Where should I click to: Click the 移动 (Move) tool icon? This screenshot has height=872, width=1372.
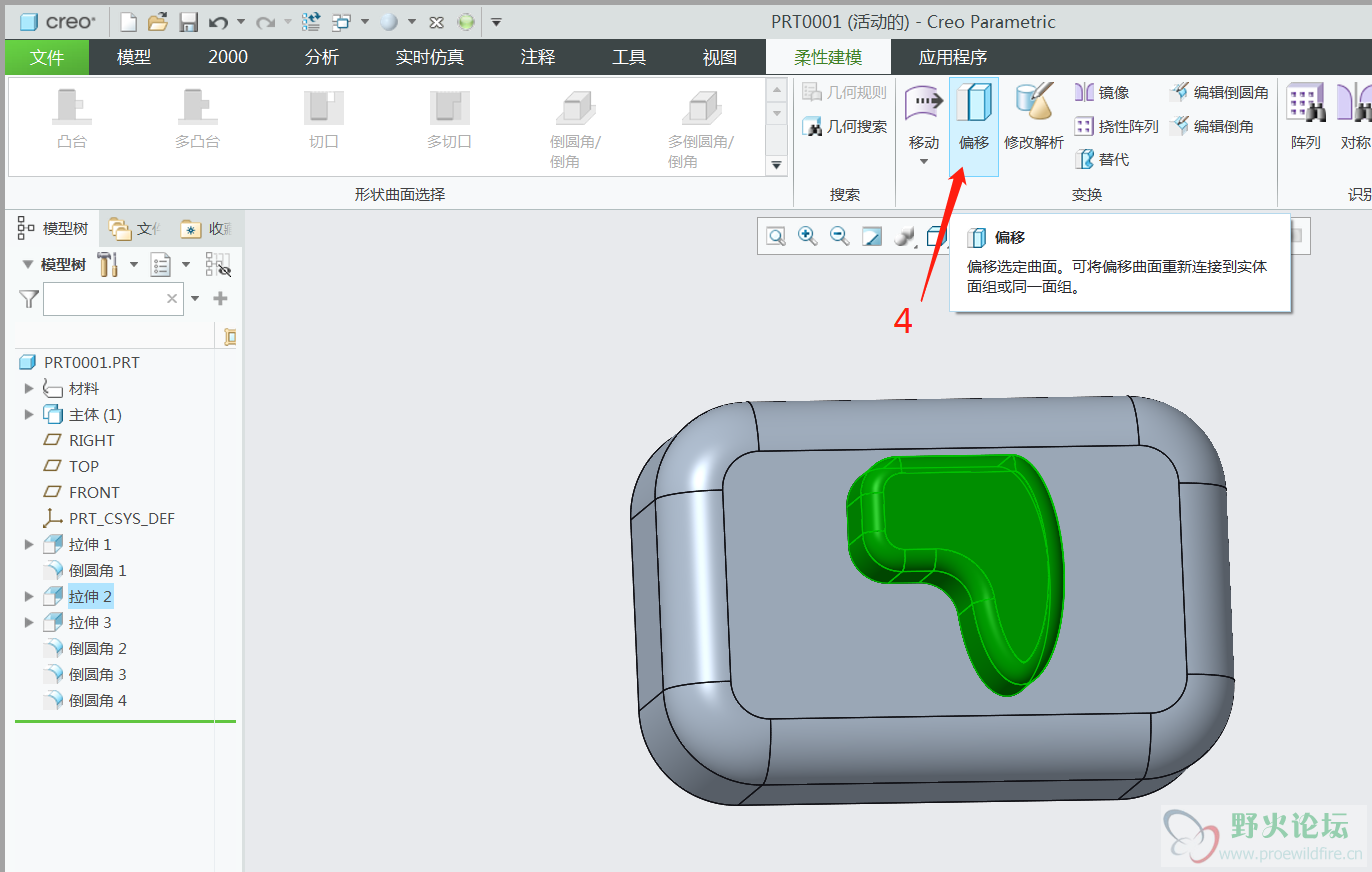924,103
